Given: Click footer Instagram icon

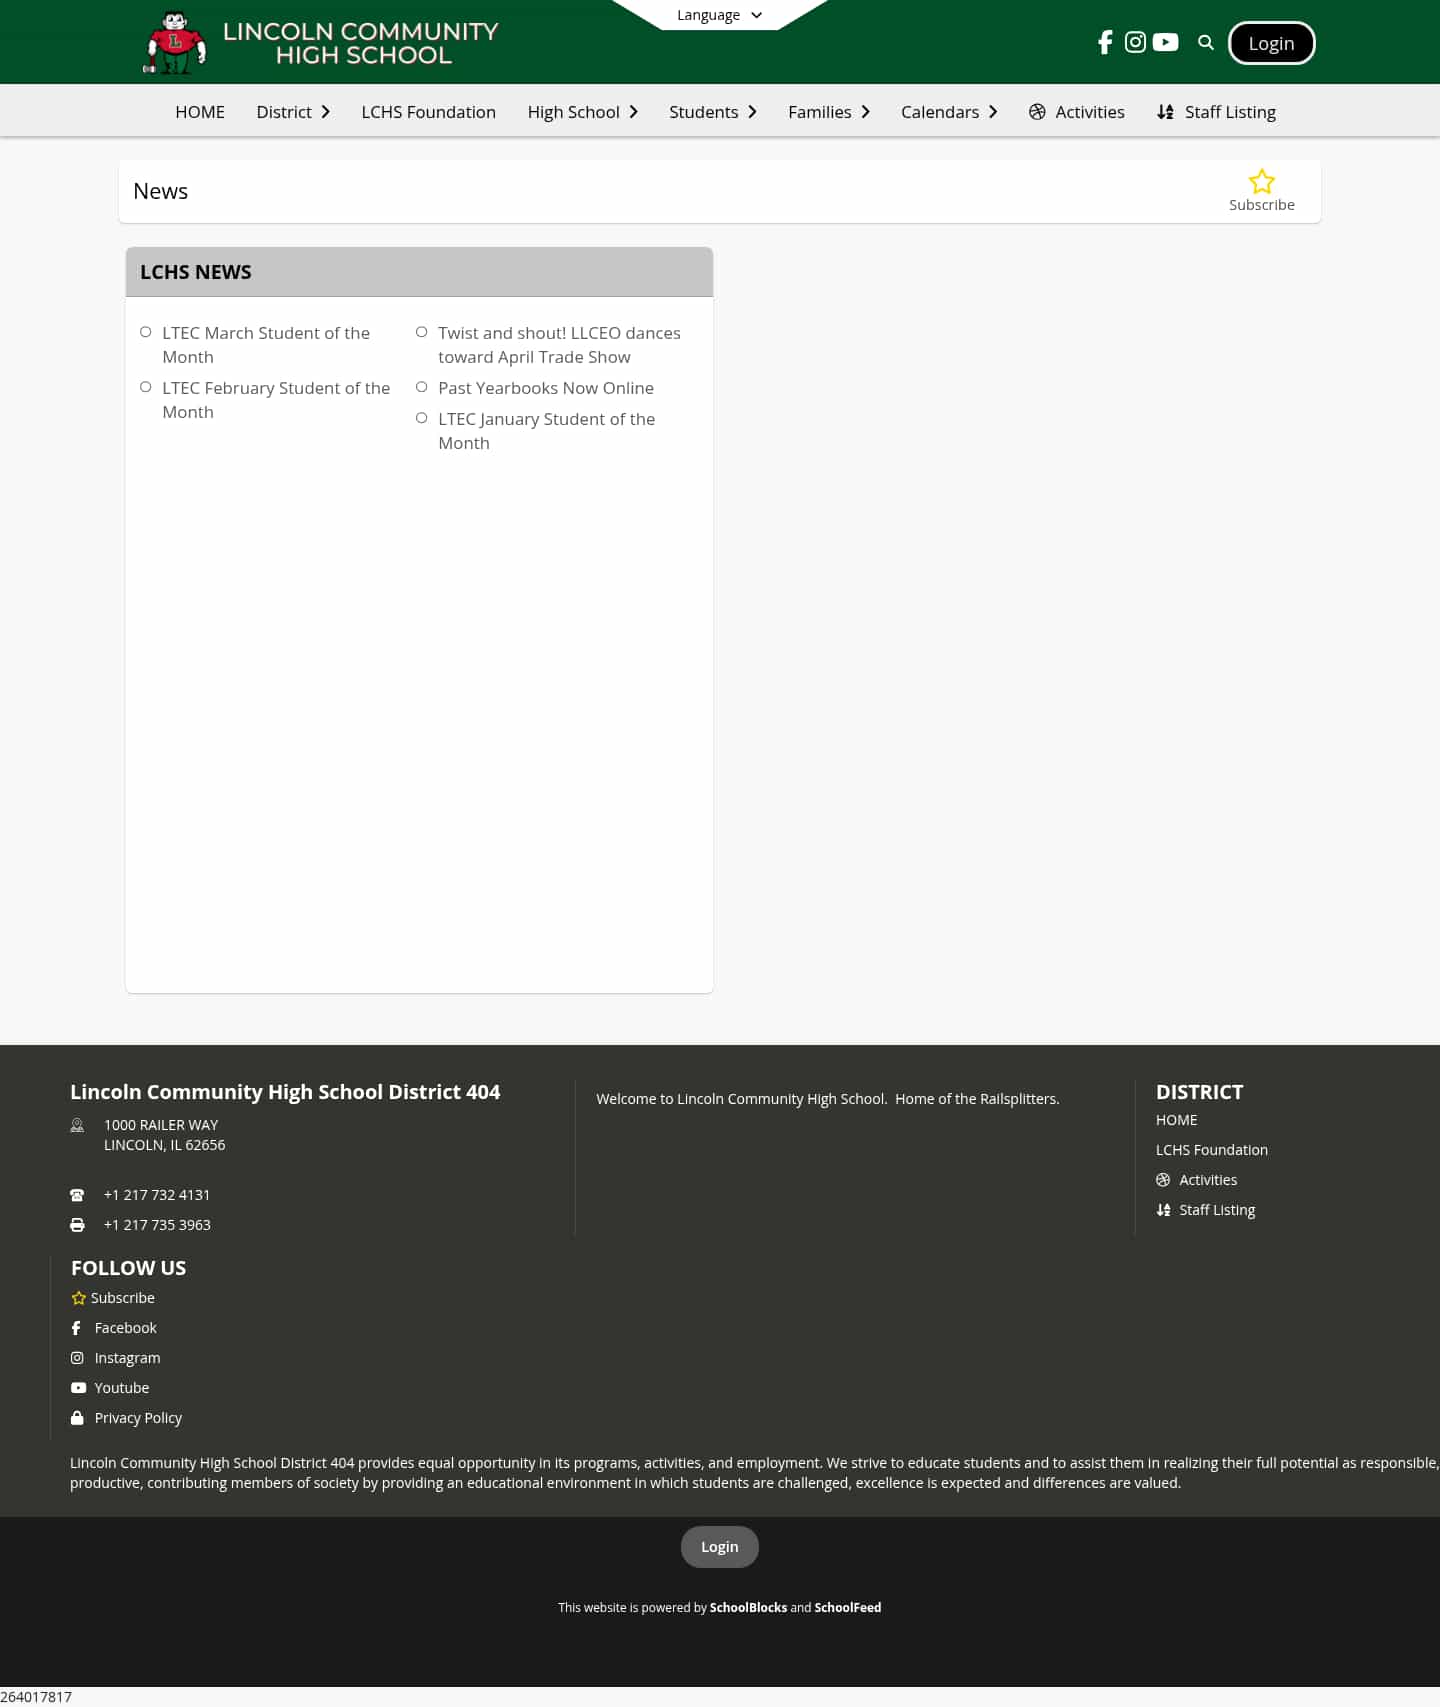Looking at the screenshot, I should click(77, 1358).
